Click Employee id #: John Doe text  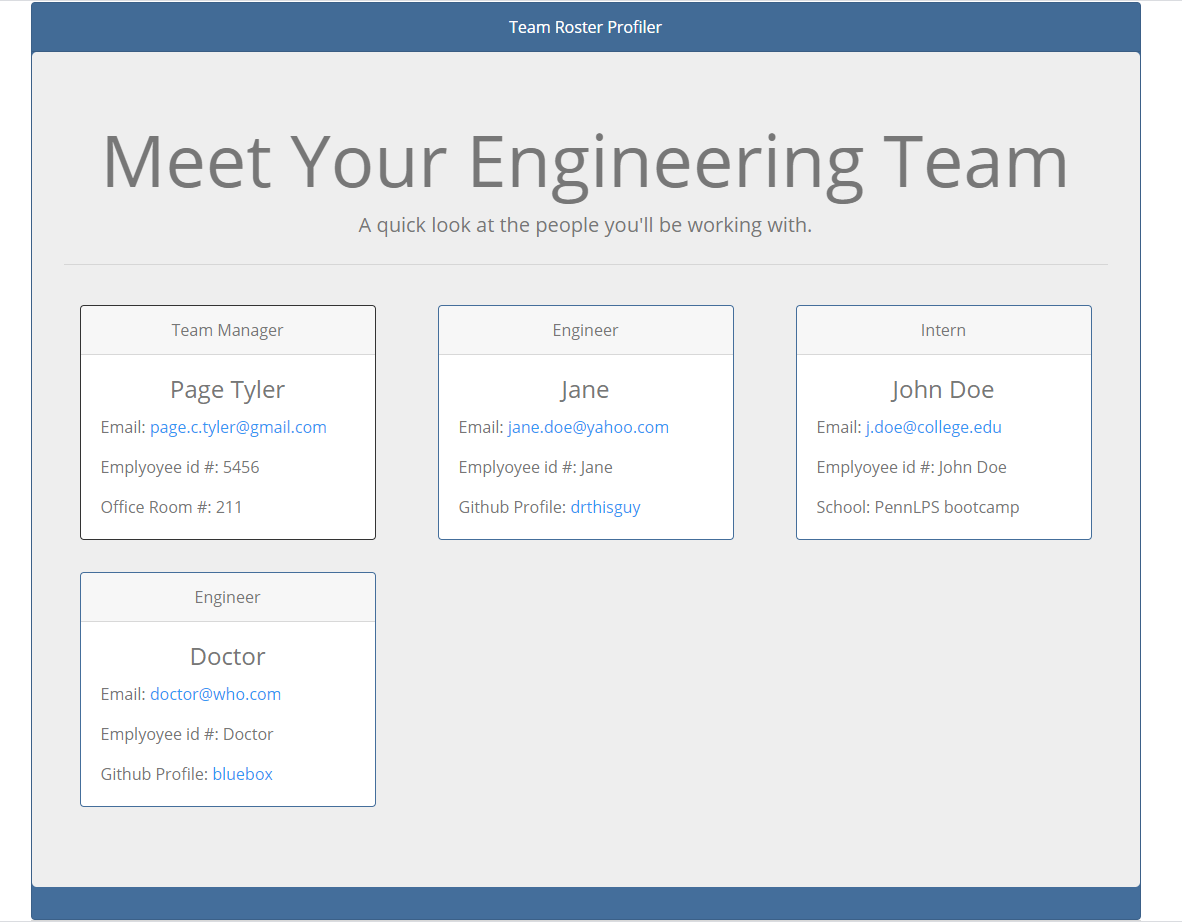[x=911, y=467]
